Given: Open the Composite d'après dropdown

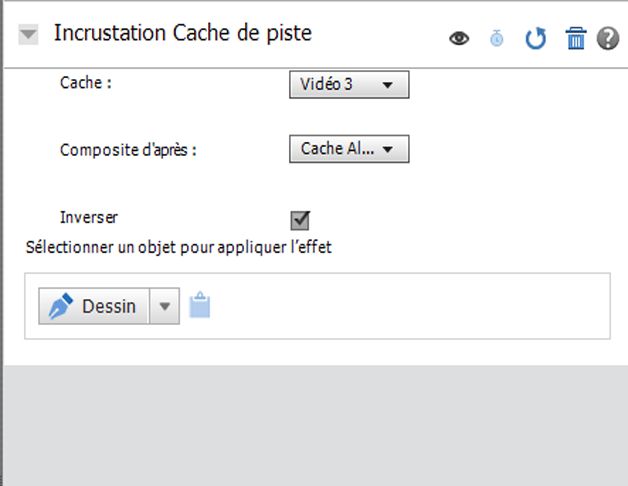Looking at the screenshot, I should point(349,149).
